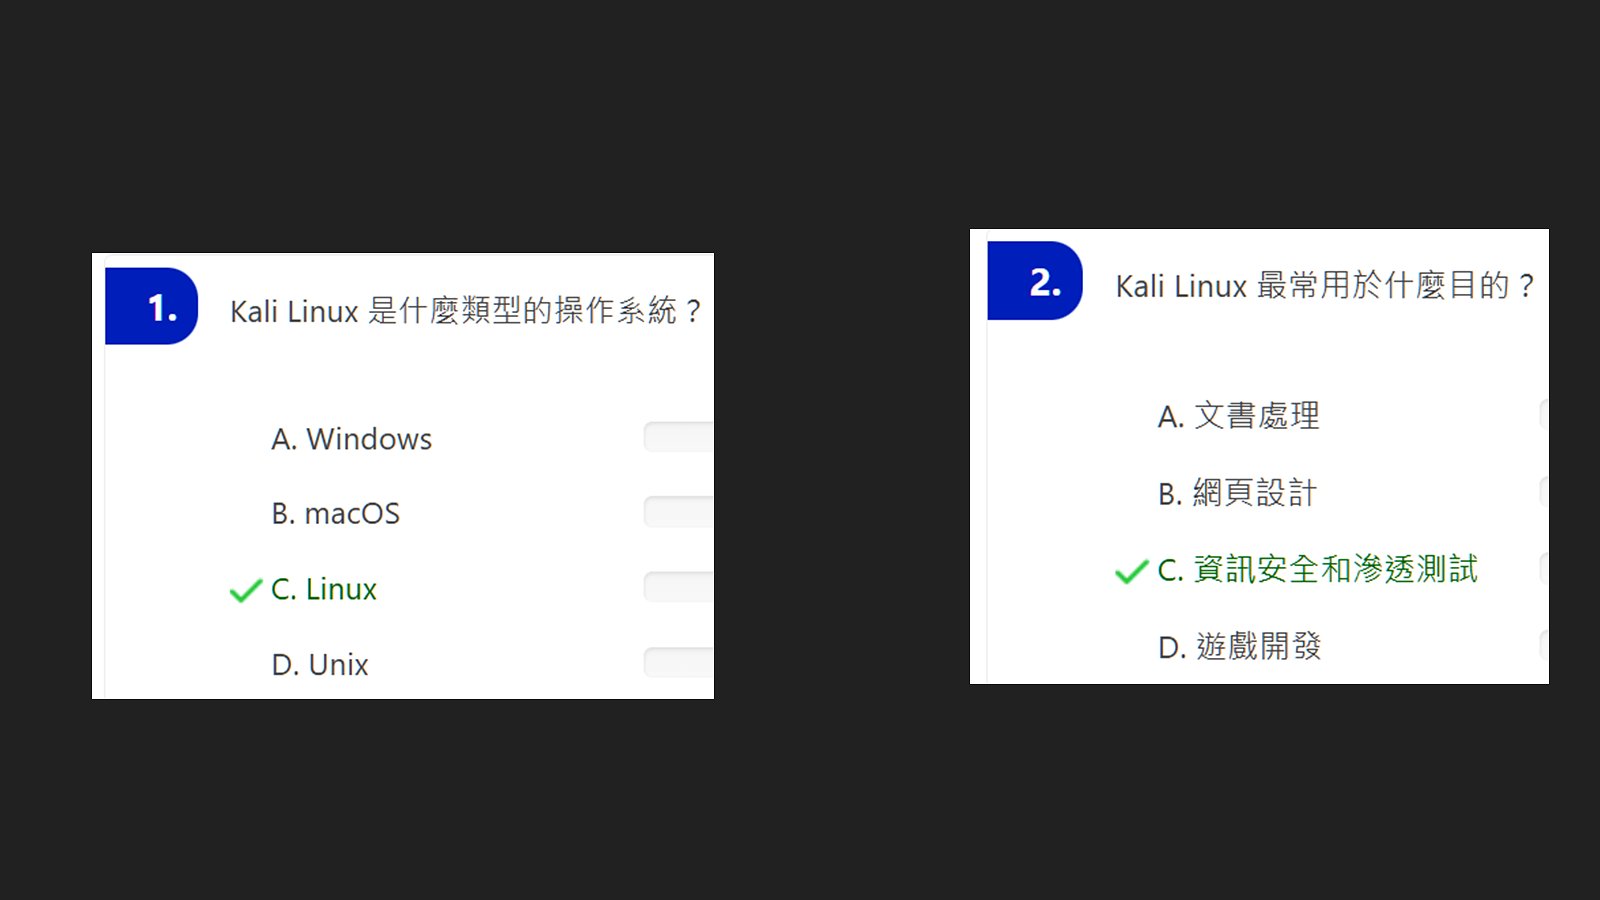1600x900 pixels.
Task: Select answer D. Unix
Action: (x=320, y=665)
